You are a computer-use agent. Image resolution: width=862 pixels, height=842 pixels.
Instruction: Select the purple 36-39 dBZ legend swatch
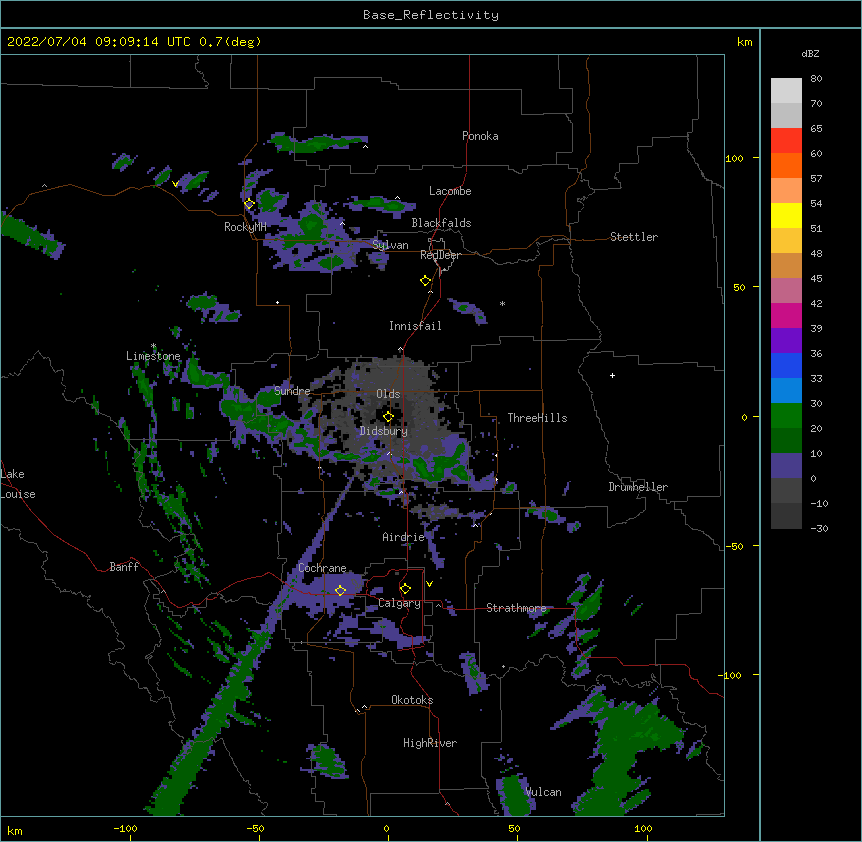786,341
